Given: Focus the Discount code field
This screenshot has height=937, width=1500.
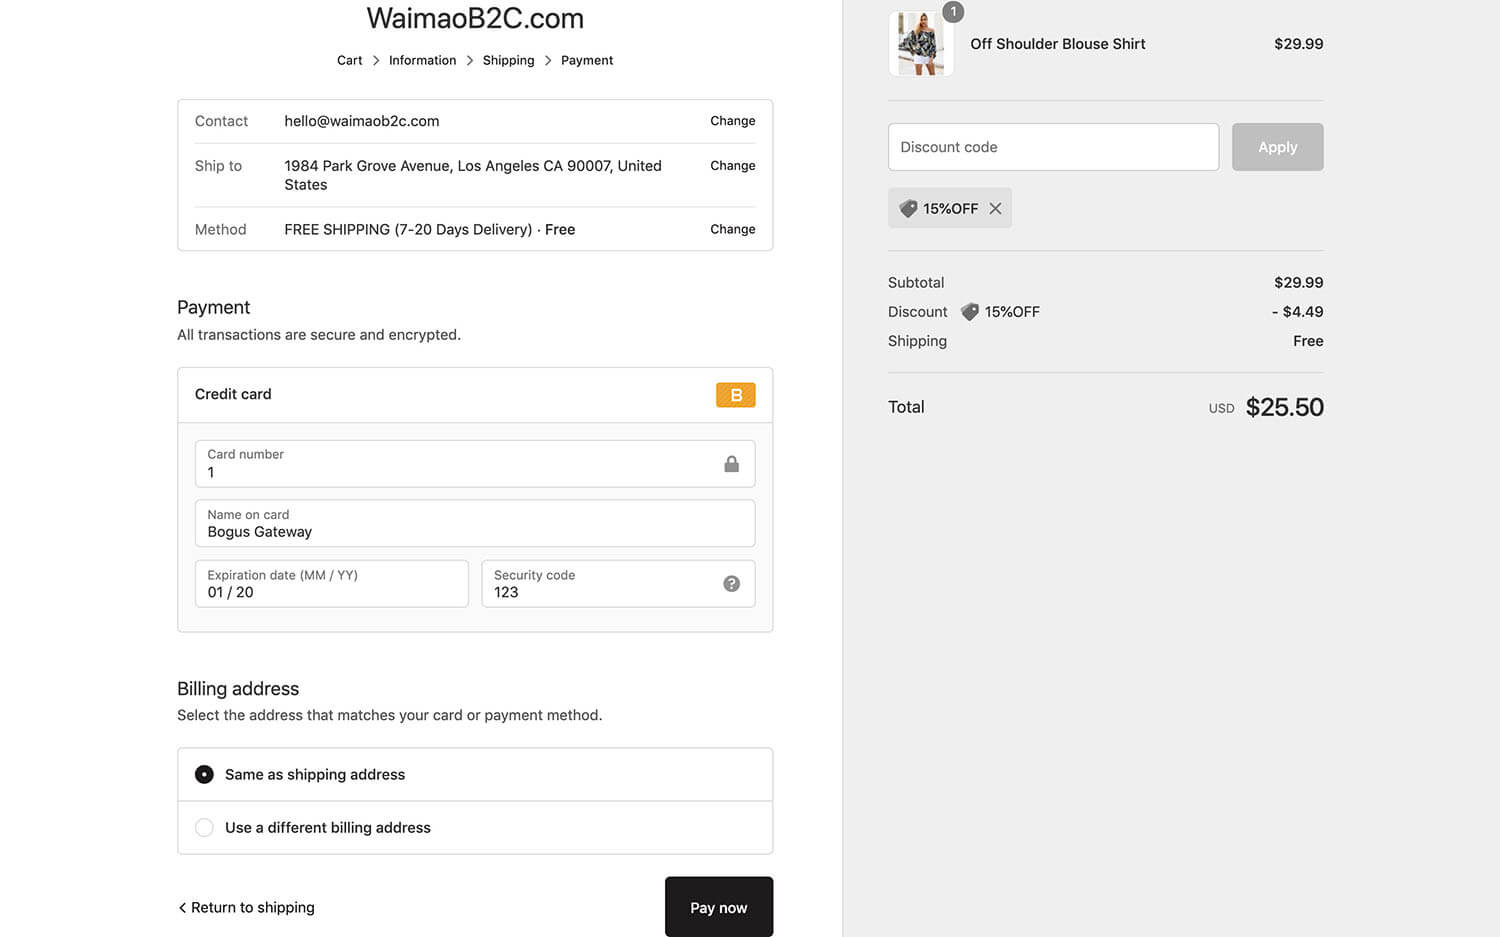Looking at the screenshot, I should point(1053,147).
